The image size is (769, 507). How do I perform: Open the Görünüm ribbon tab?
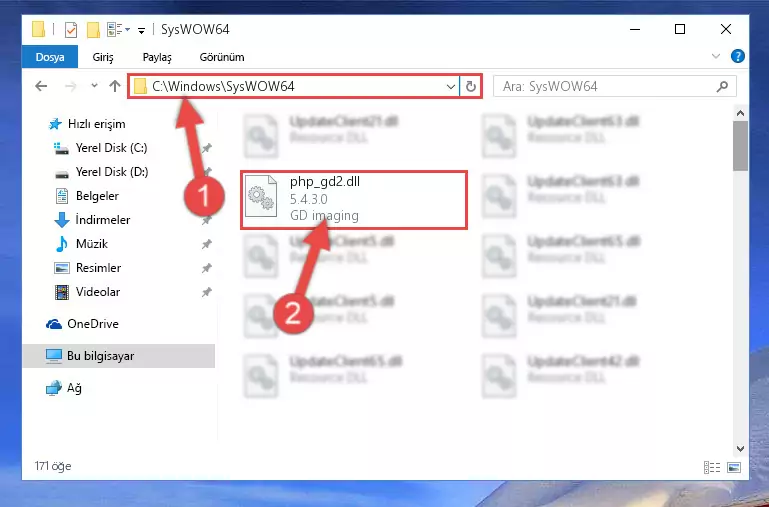[222, 57]
